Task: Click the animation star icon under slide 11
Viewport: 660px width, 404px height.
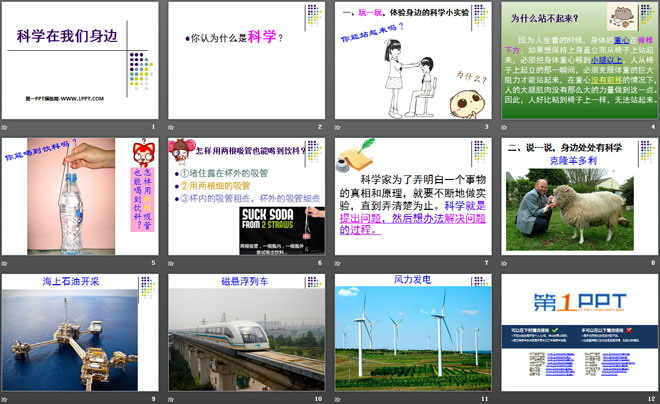Action: point(340,399)
